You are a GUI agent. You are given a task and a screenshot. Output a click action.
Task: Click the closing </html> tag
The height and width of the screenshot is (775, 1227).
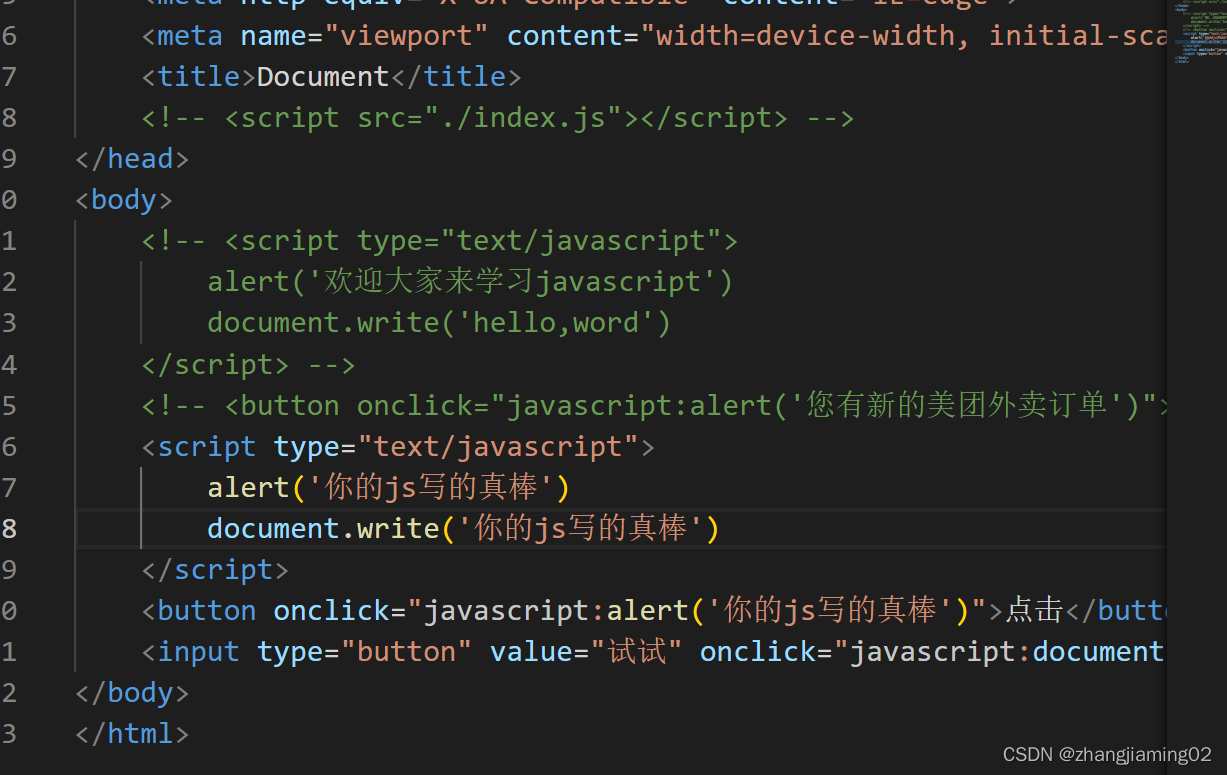click(132, 733)
